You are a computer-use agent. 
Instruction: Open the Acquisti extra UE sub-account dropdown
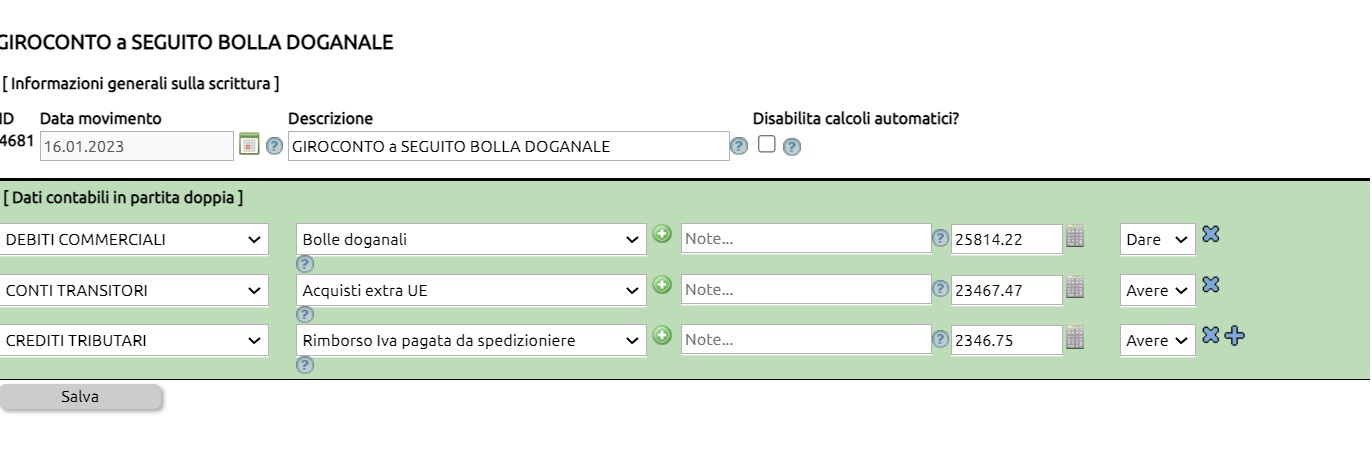coord(471,291)
